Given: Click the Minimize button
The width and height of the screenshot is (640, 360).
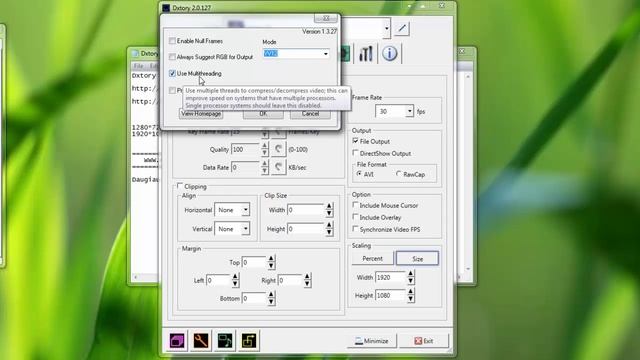Looking at the screenshot, I should pyautogui.click(x=371, y=341).
